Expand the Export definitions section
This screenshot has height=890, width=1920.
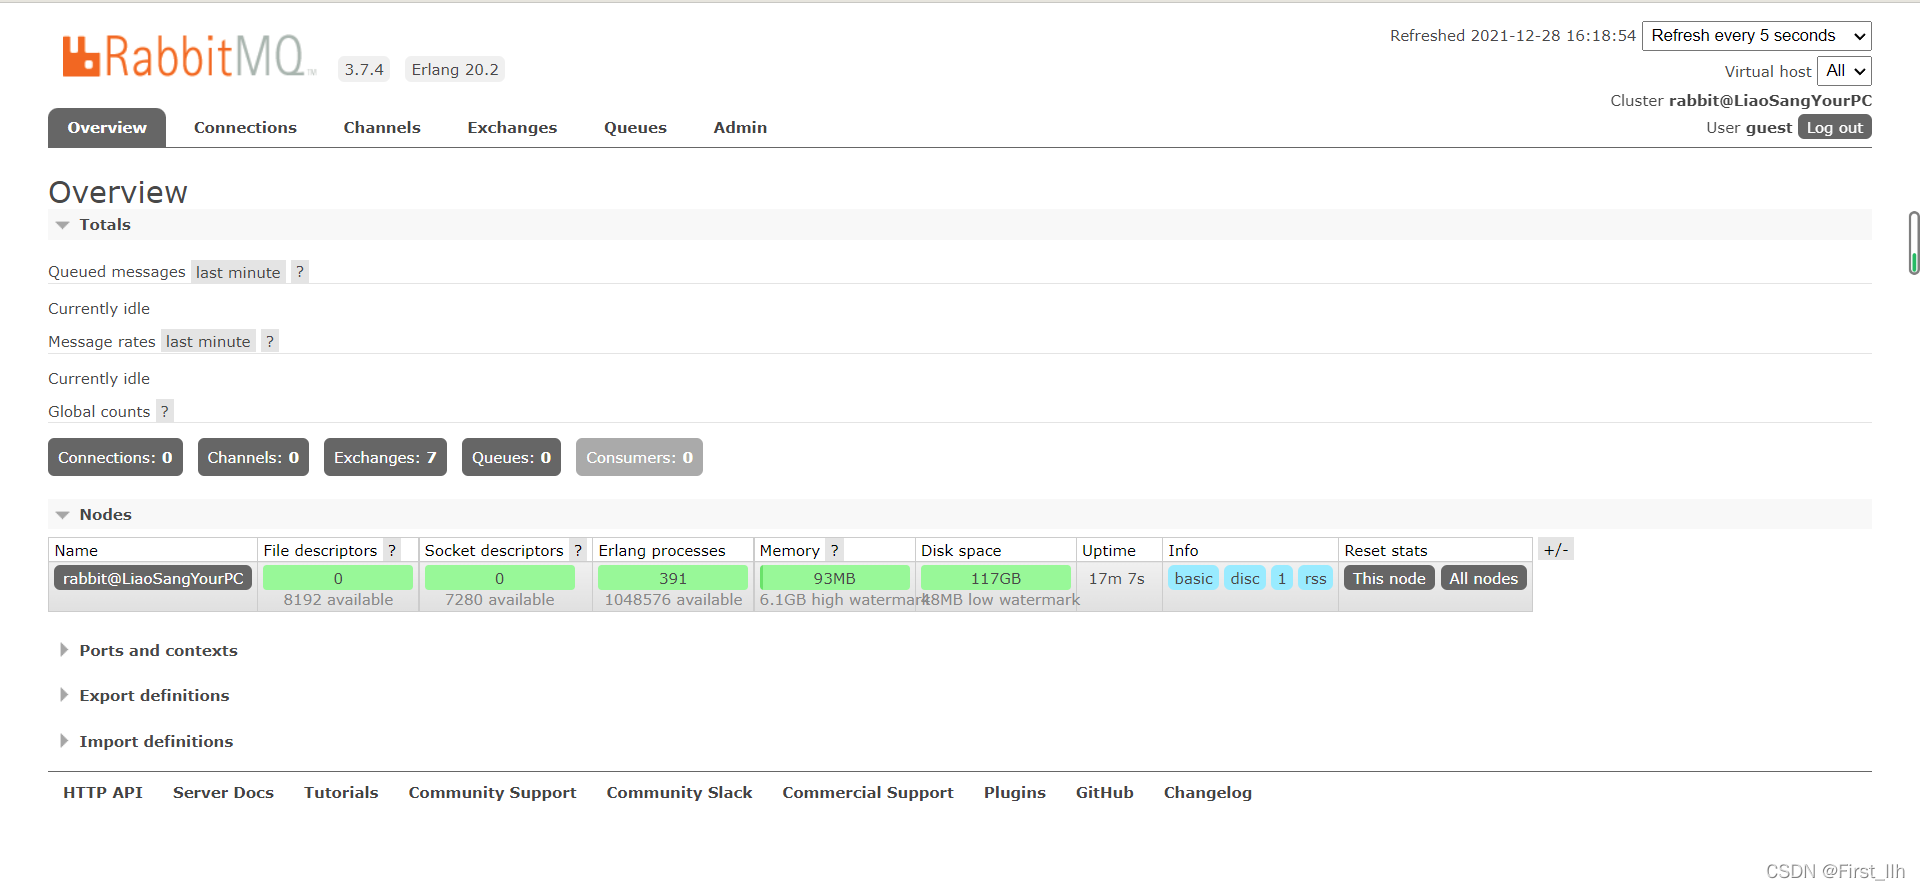pyautogui.click(x=154, y=696)
